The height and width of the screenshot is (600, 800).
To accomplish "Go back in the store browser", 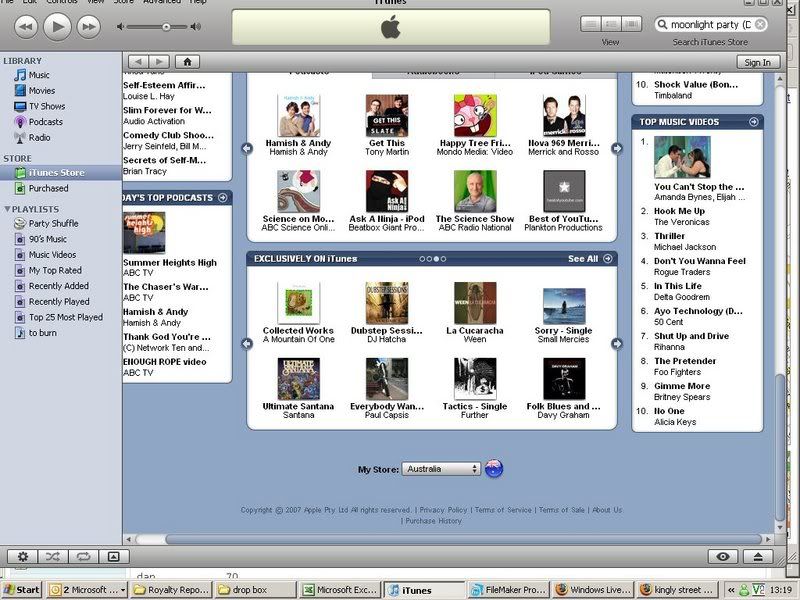I will click(x=138, y=62).
